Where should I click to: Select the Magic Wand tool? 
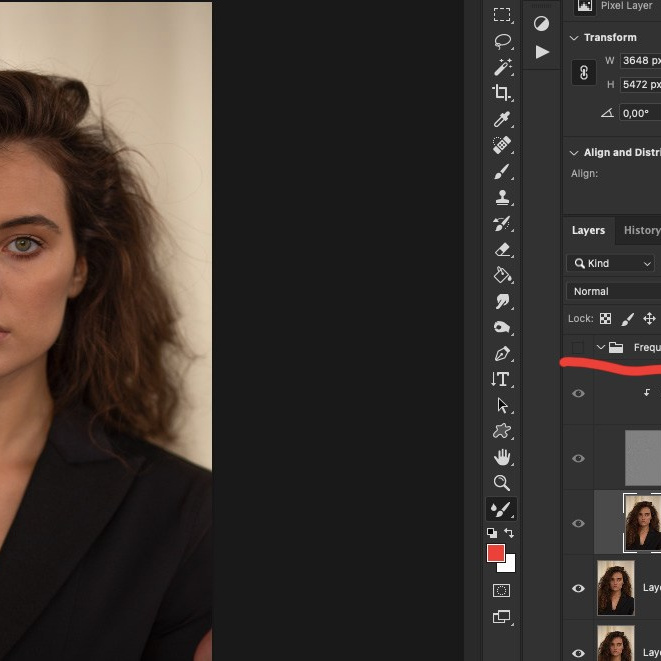click(502, 67)
